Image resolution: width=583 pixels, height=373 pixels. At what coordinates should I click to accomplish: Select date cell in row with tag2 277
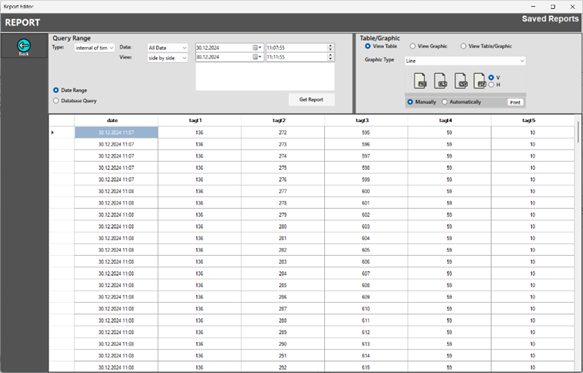coord(116,191)
